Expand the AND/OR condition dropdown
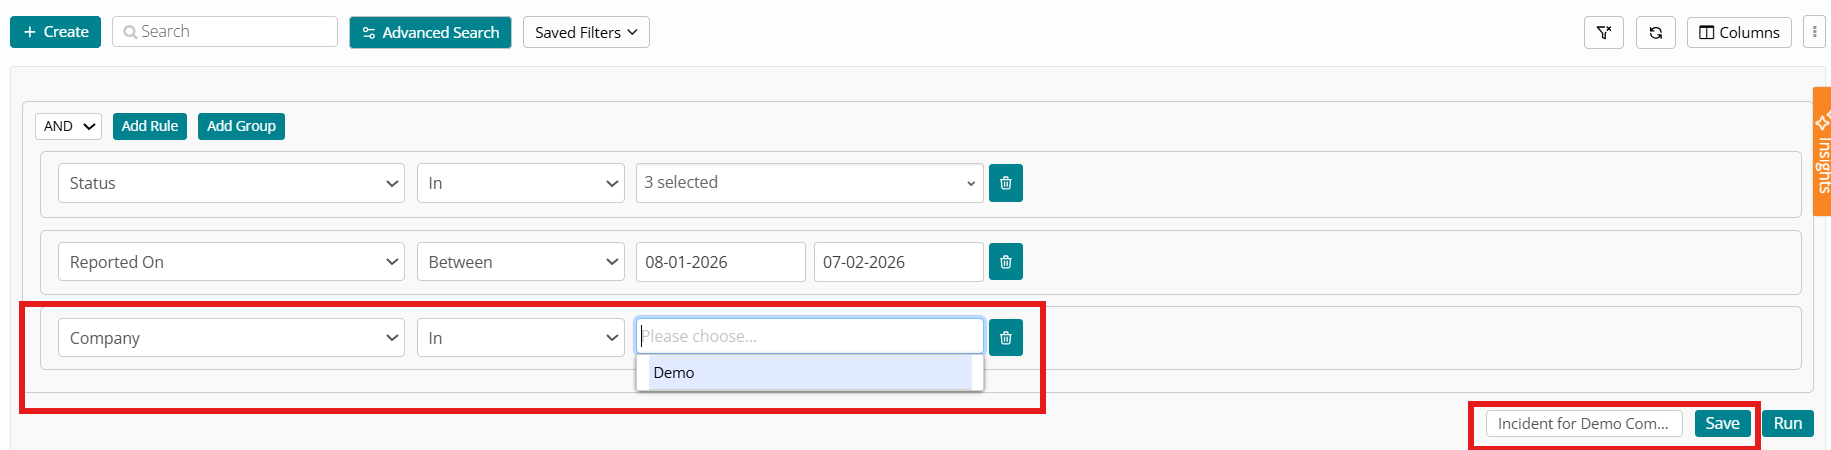 coord(69,126)
